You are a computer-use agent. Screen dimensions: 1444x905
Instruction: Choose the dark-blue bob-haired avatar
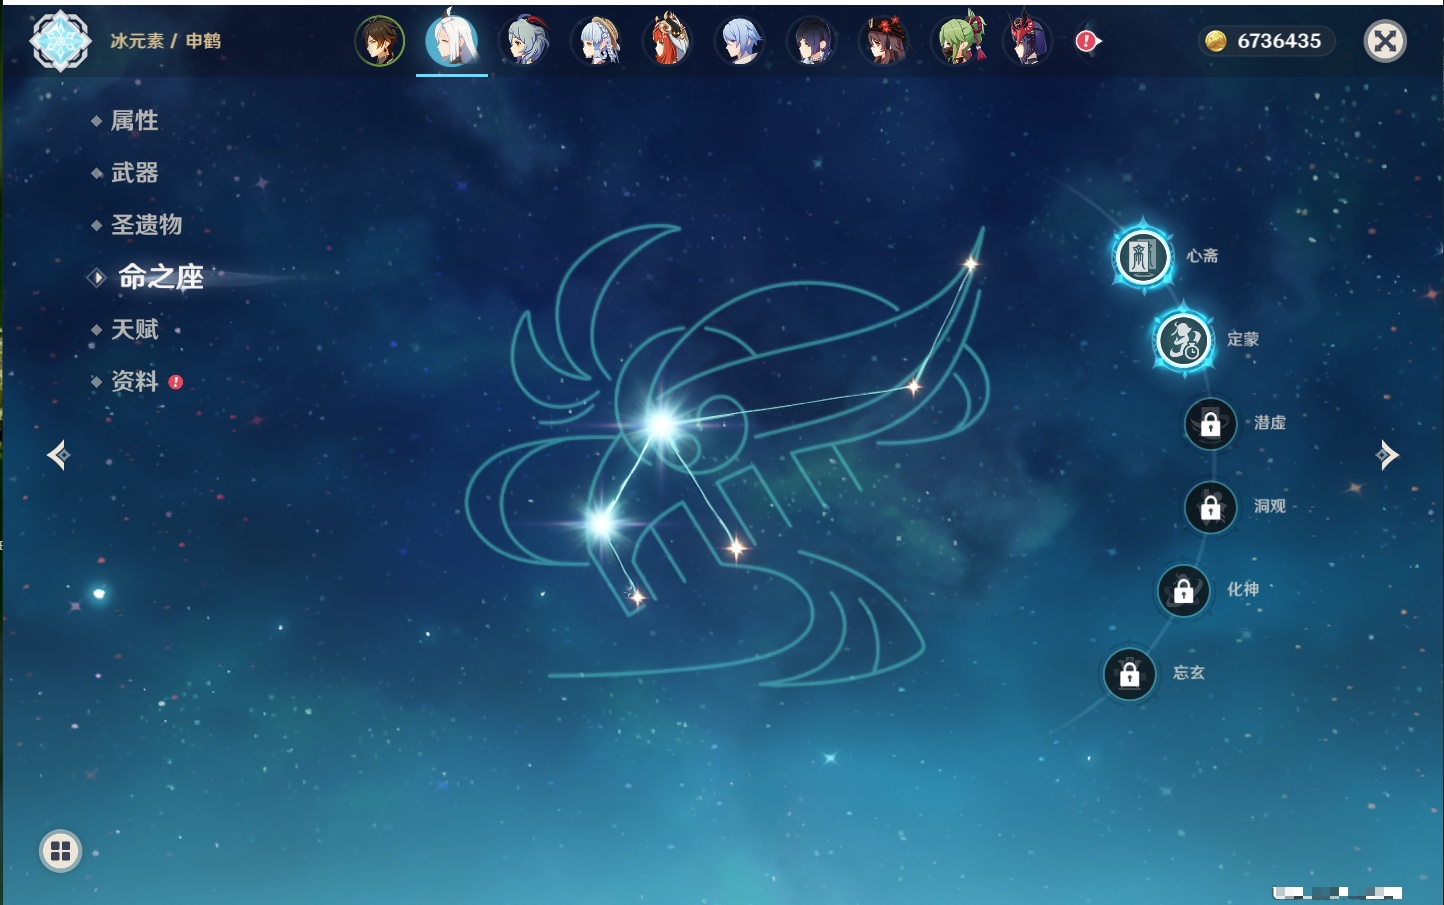point(812,41)
